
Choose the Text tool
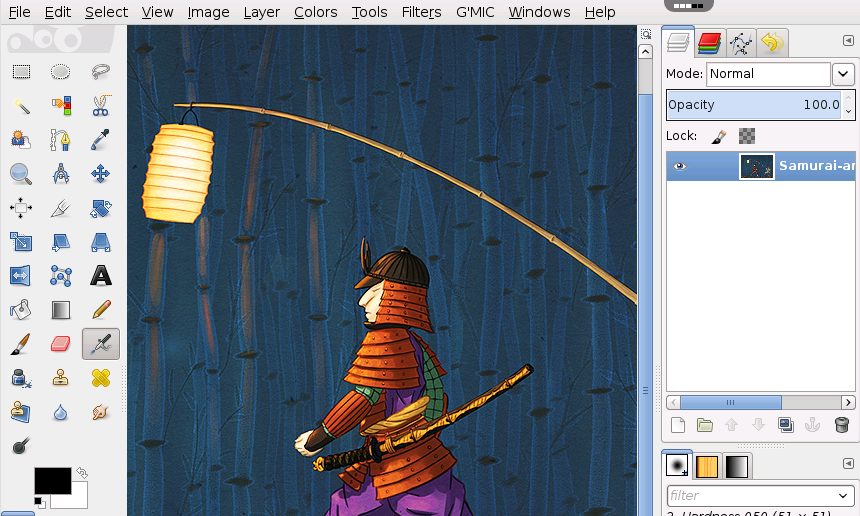[x=101, y=275]
